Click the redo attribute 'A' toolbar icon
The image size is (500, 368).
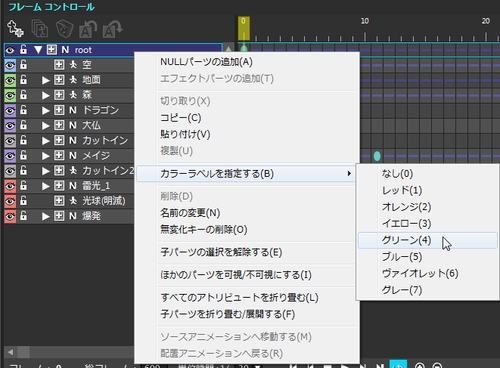pos(112,29)
